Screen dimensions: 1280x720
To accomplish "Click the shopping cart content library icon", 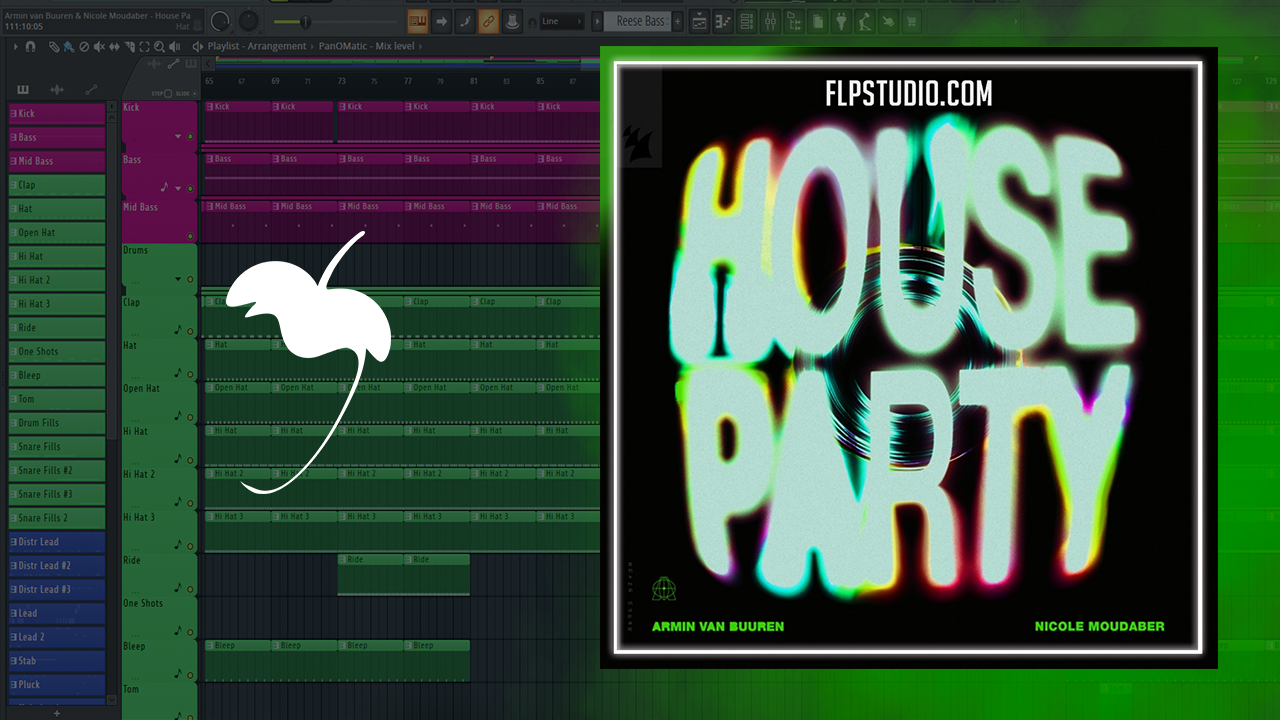I will (911, 21).
